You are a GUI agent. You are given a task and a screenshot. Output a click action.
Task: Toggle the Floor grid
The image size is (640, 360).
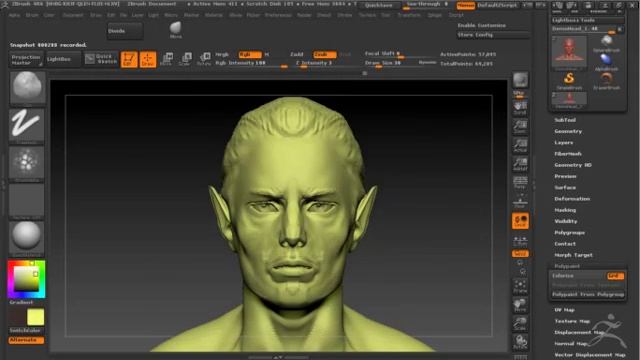coord(520,202)
